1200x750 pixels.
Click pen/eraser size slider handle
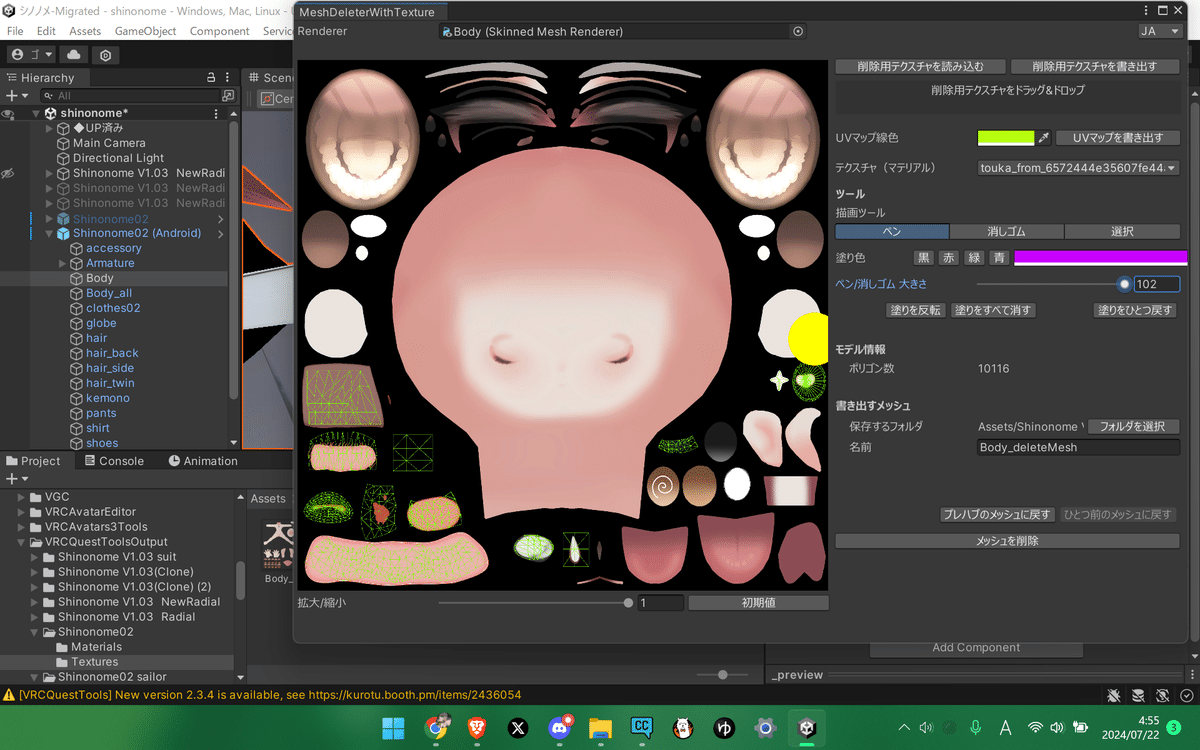point(1124,284)
